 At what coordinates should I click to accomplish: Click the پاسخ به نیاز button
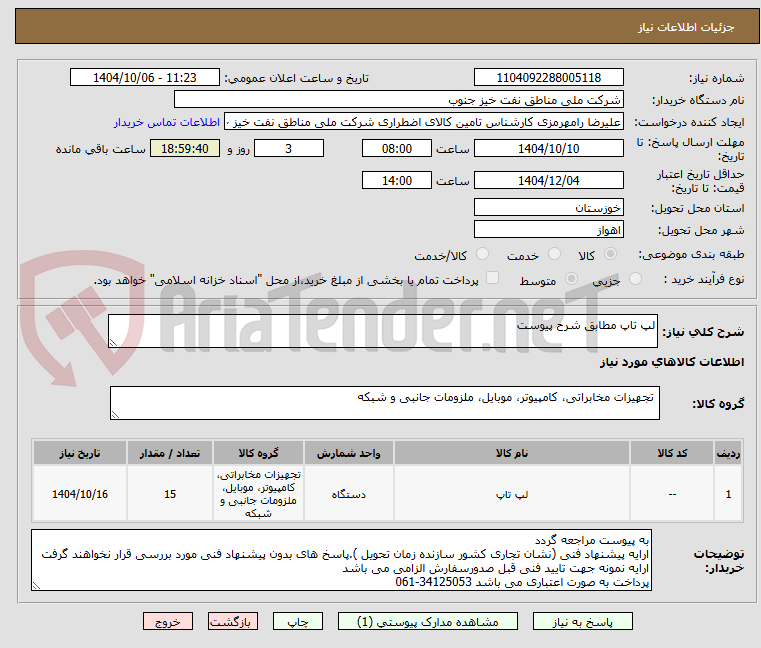click(x=582, y=621)
